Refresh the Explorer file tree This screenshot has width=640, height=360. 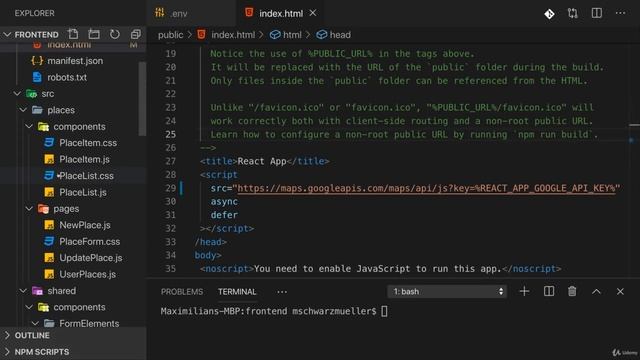click(x=115, y=34)
